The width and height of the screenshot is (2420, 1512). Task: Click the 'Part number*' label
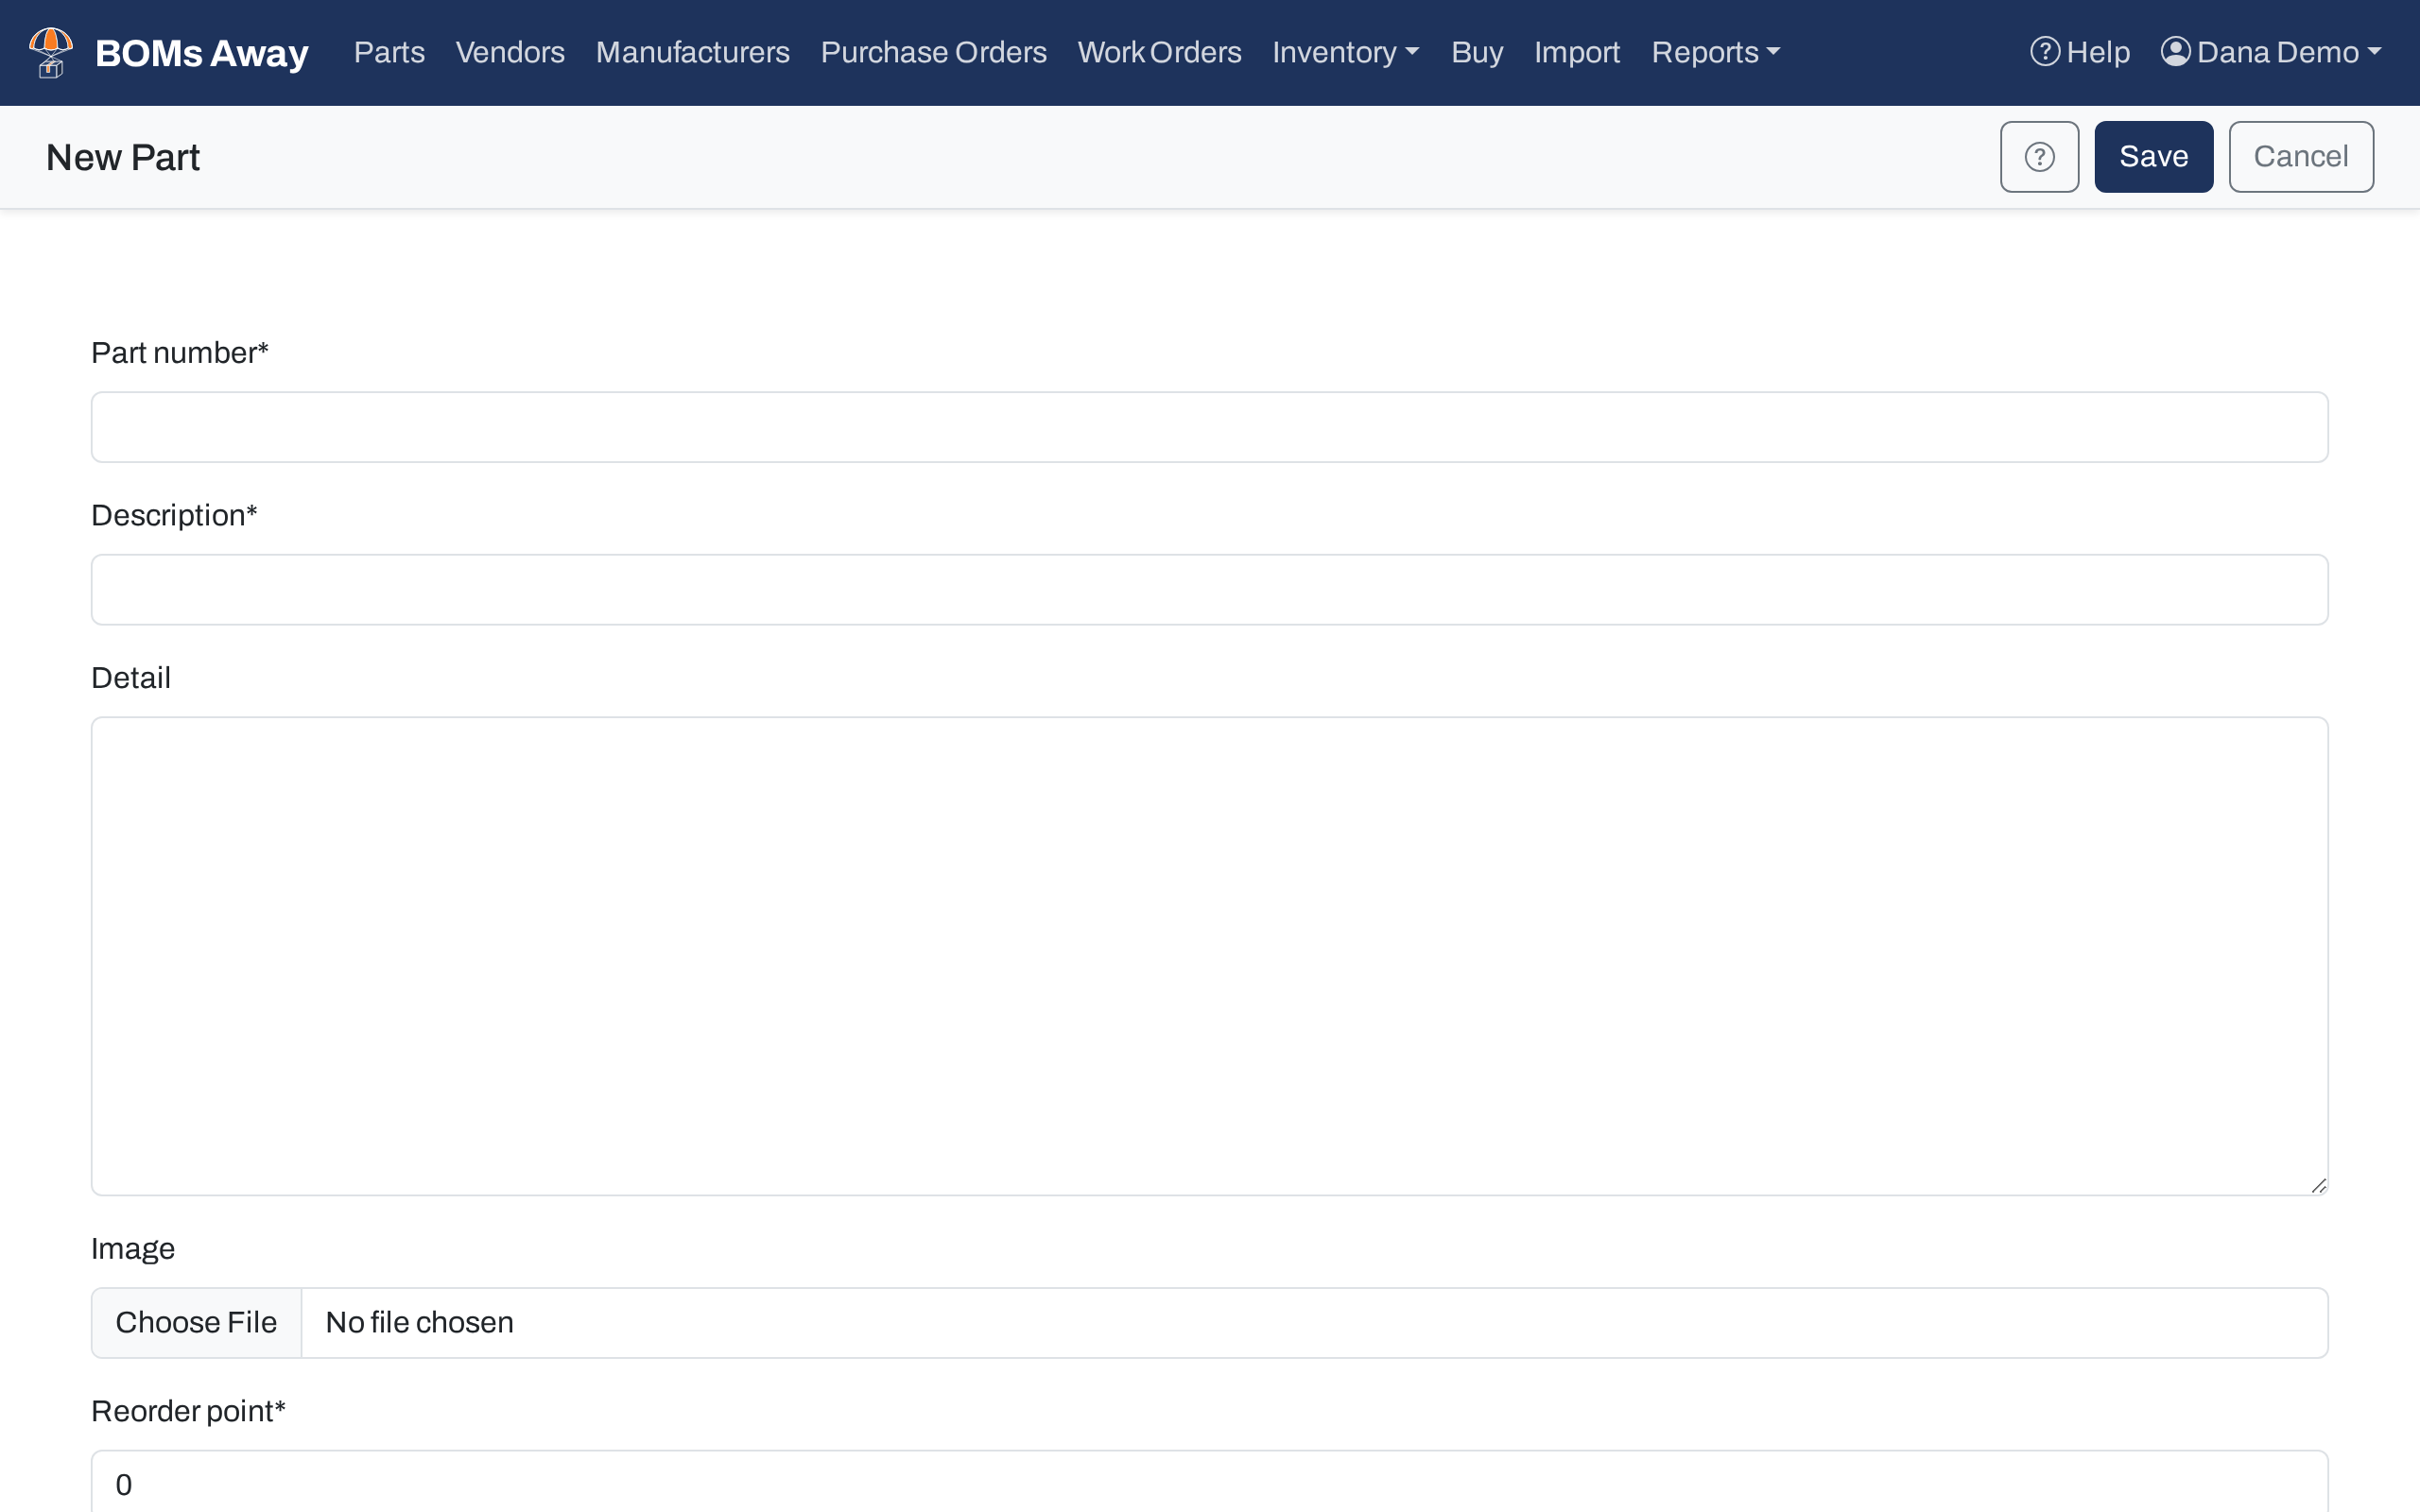180,353
